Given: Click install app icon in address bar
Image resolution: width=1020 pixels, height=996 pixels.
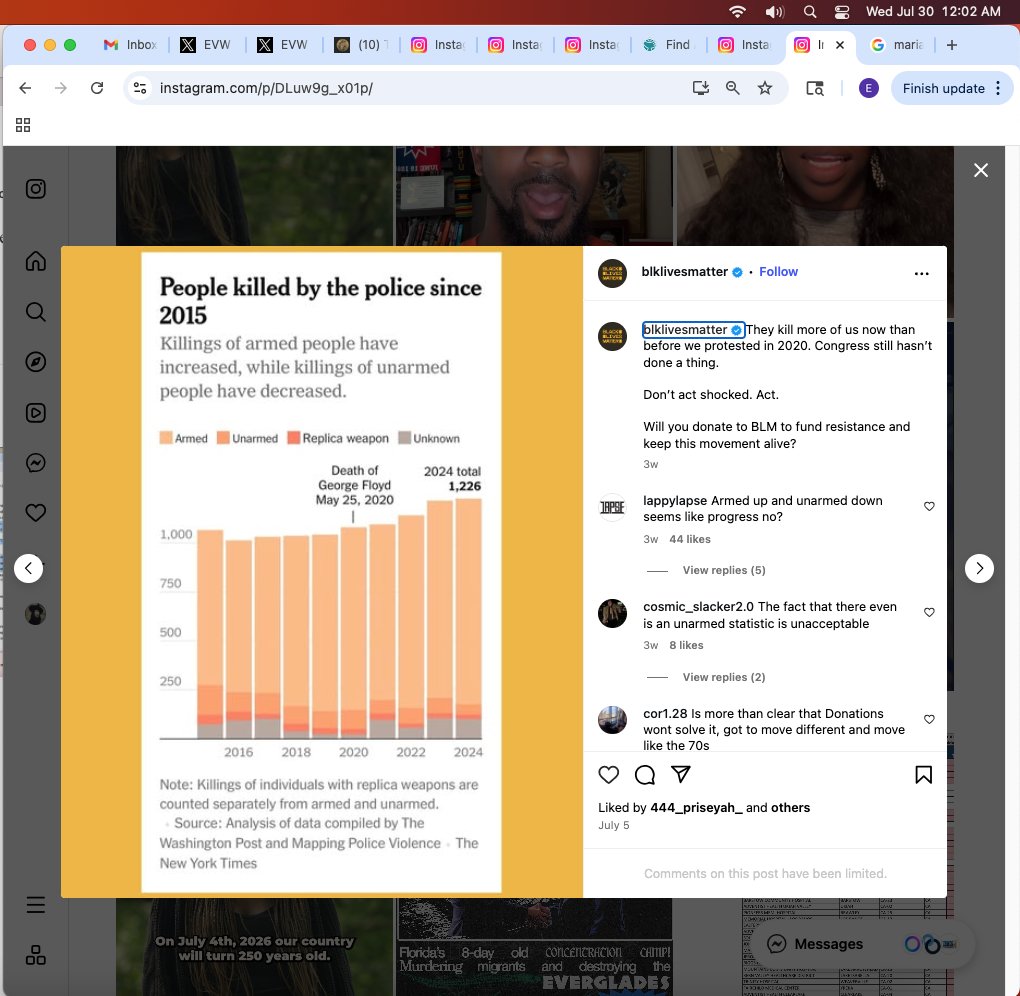Looking at the screenshot, I should click(x=700, y=88).
